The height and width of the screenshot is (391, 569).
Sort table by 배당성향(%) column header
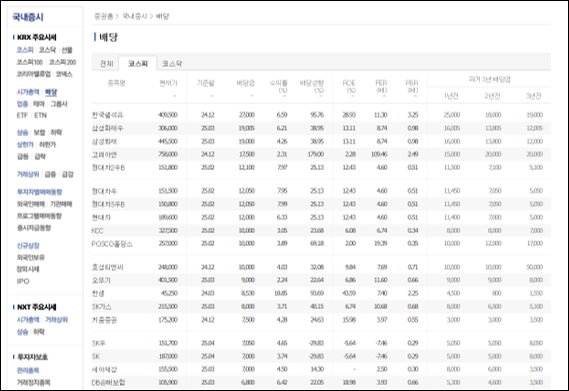312,86
